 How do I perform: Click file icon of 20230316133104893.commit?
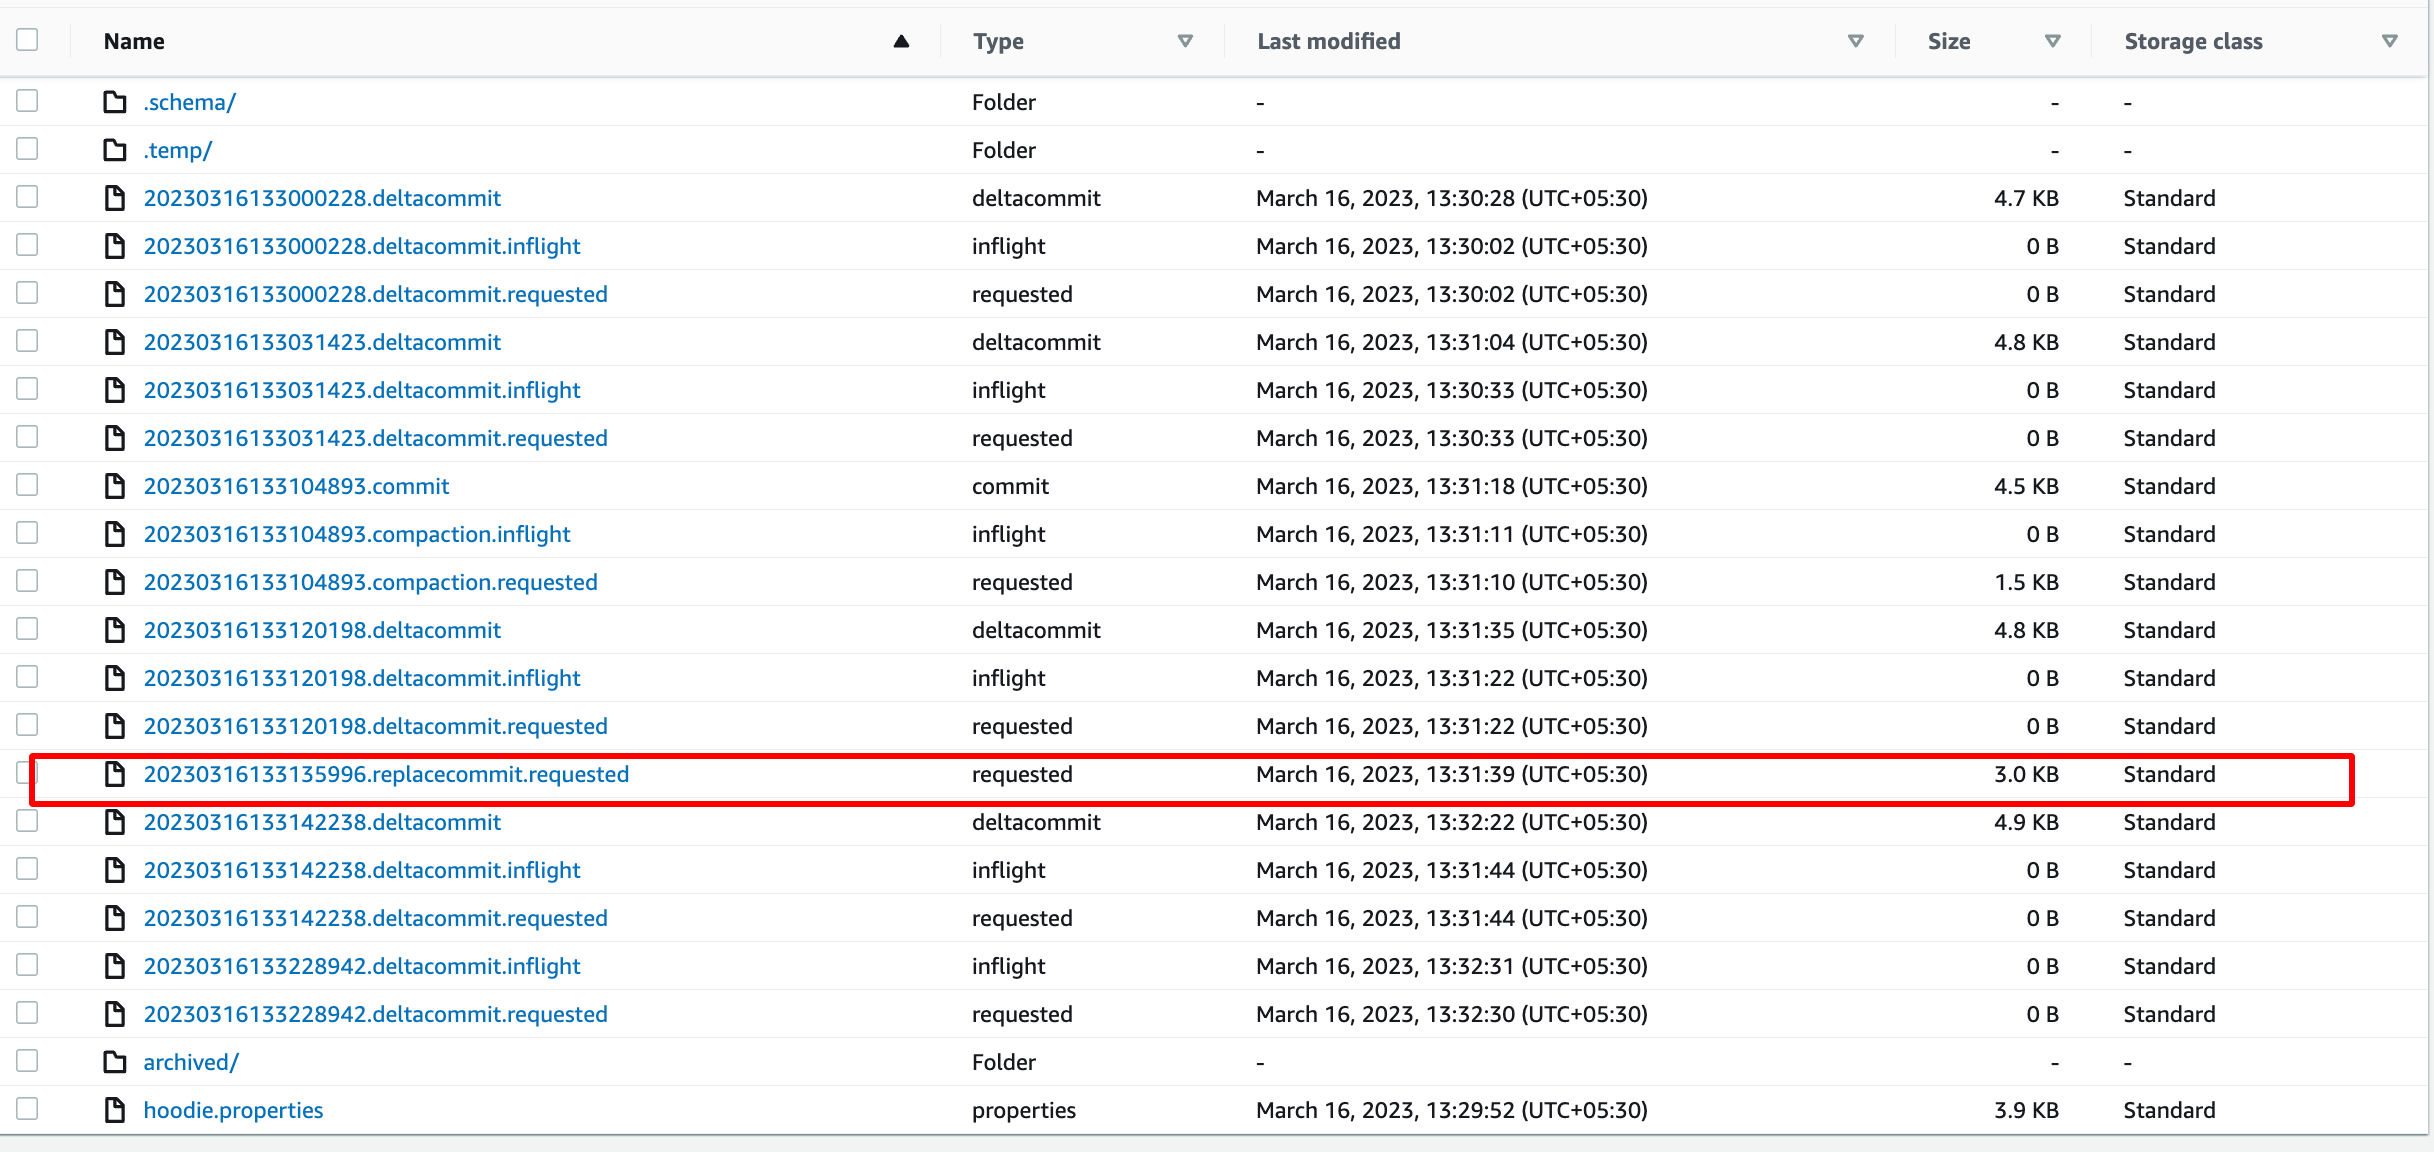coord(115,486)
